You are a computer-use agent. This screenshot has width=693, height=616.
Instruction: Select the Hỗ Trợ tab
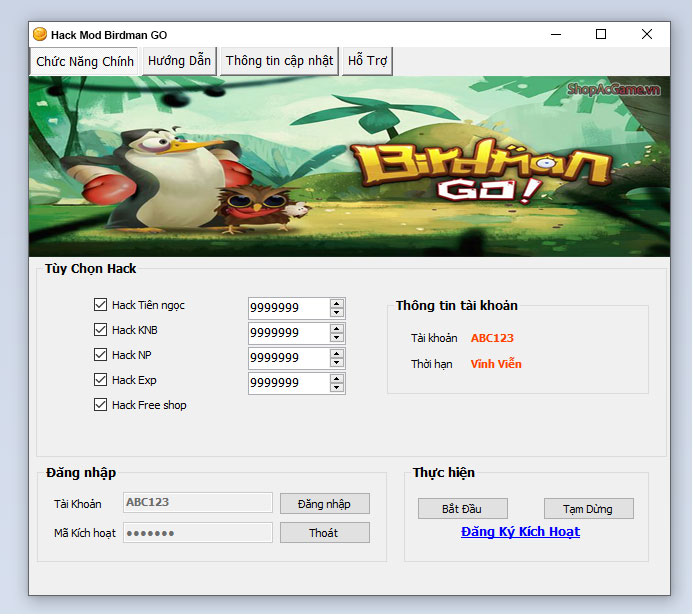coord(367,61)
